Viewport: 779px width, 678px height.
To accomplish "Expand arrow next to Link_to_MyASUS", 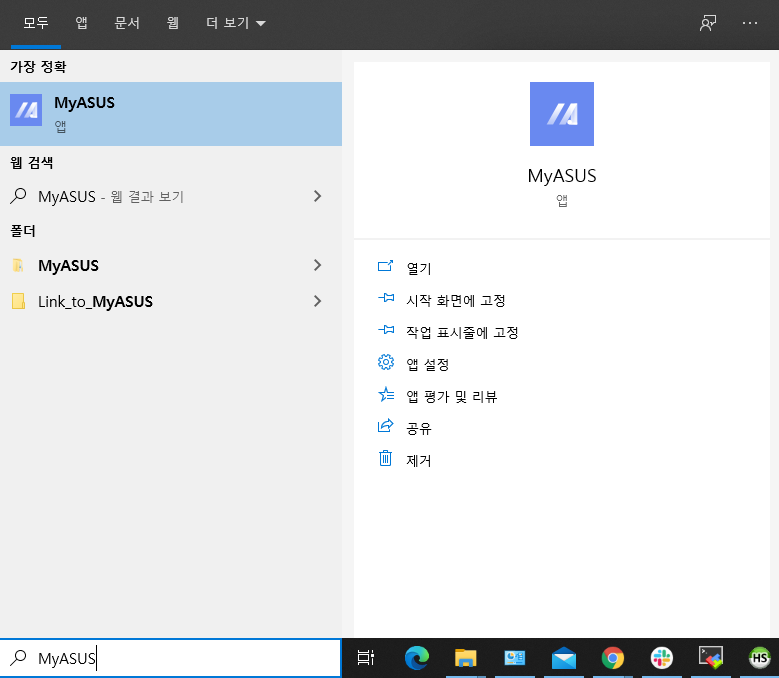I will click(317, 301).
